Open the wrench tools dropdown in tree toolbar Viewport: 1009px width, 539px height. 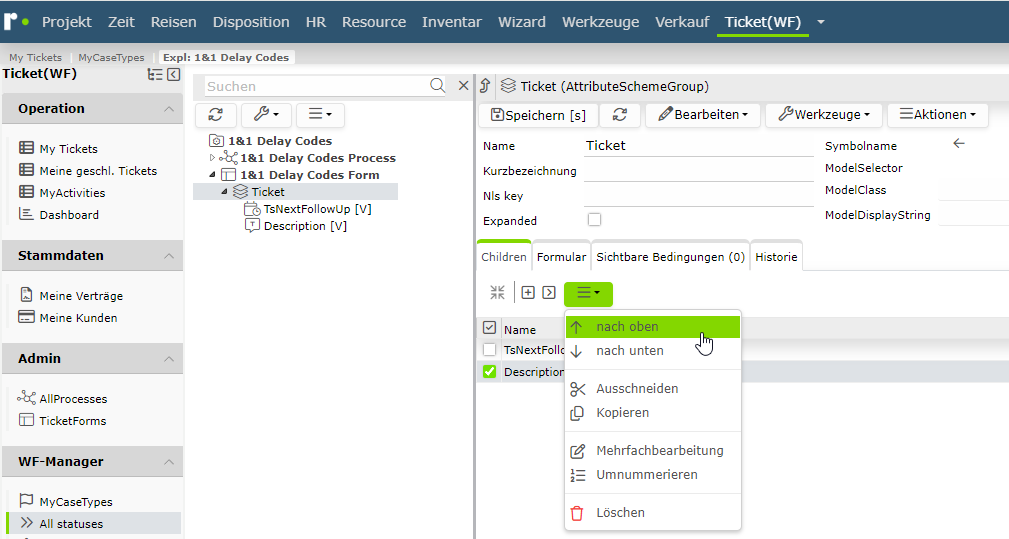click(266, 114)
